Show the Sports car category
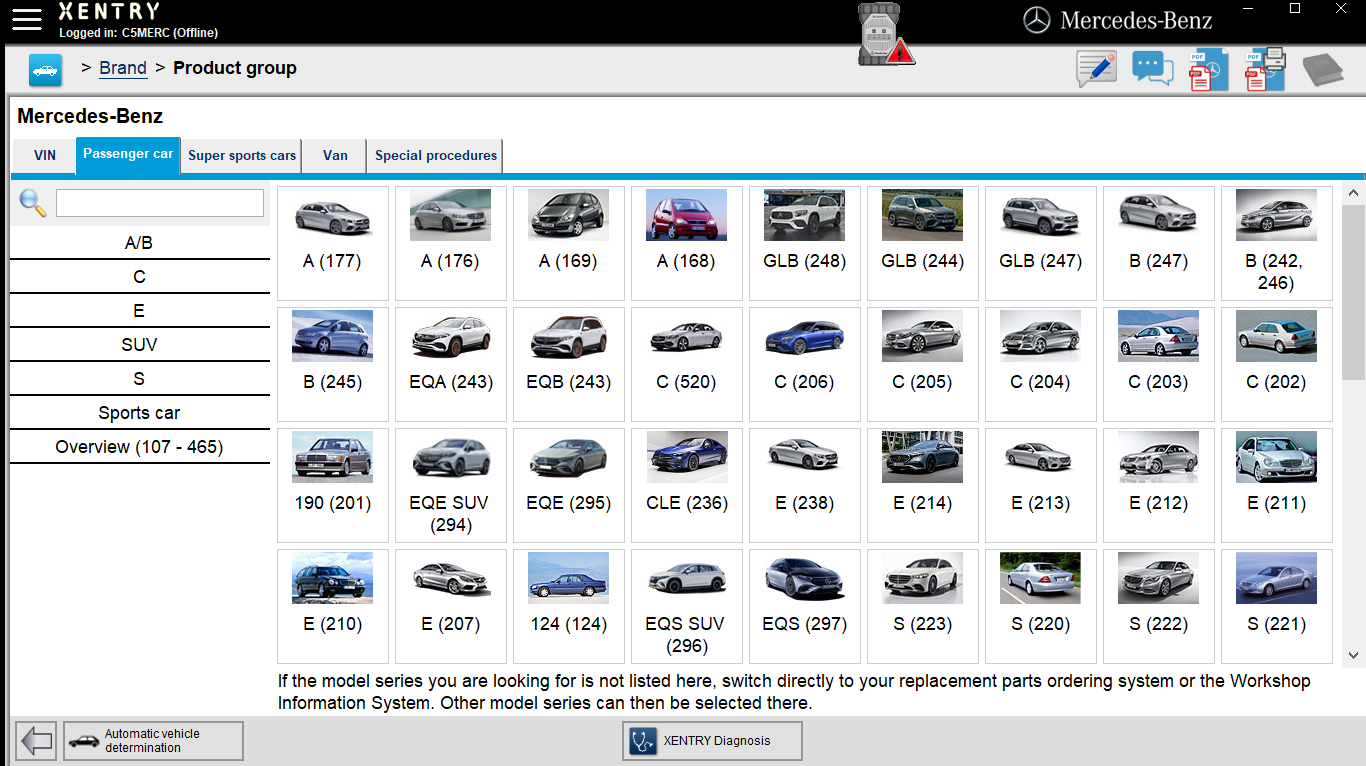This screenshot has width=1366, height=766. (x=139, y=413)
